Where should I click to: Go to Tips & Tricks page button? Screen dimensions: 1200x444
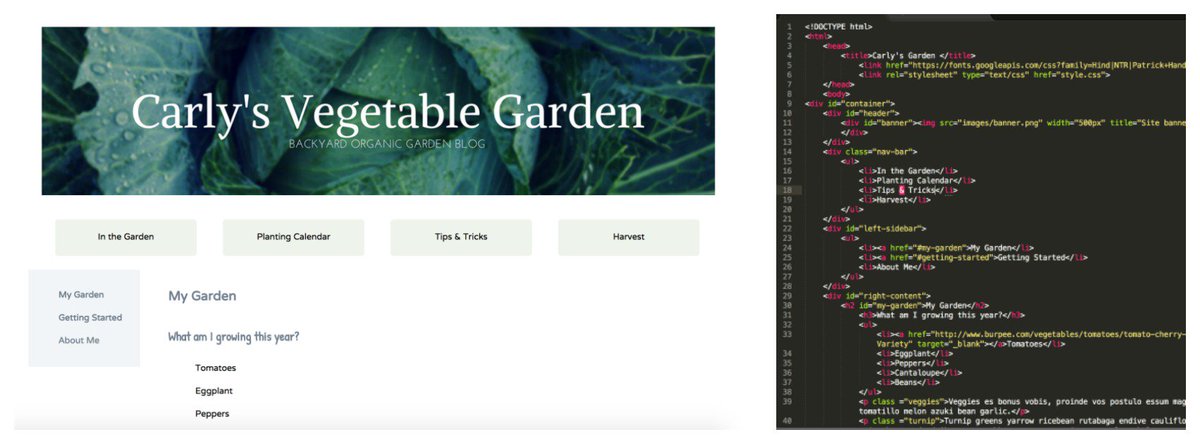click(x=461, y=237)
